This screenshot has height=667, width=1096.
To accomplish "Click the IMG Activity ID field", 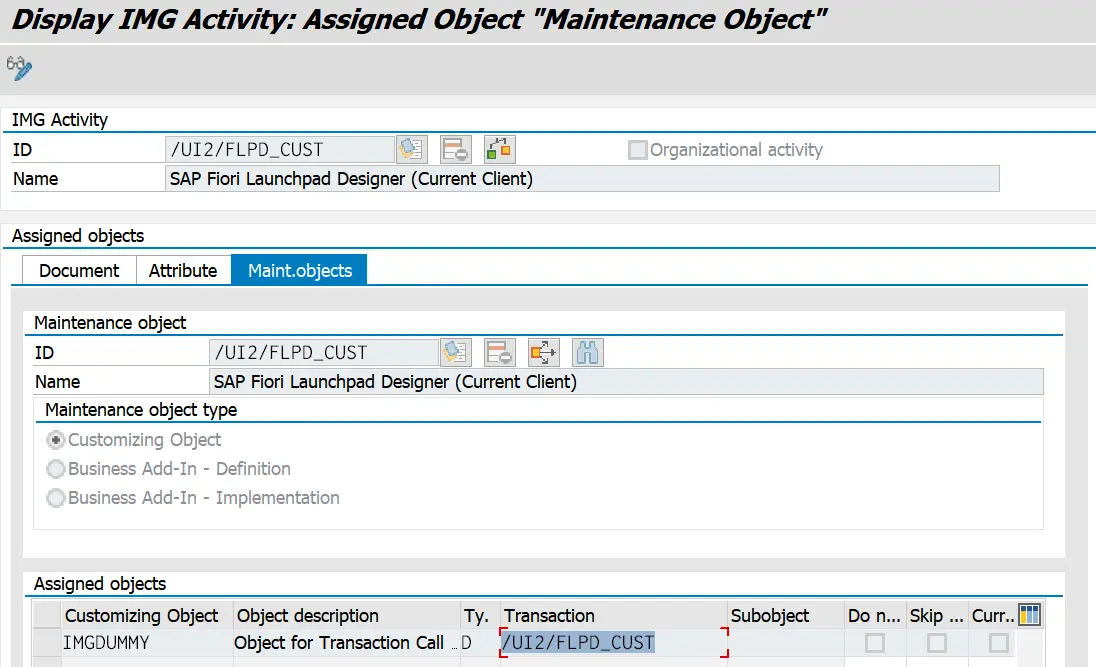I will pos(280,150).
